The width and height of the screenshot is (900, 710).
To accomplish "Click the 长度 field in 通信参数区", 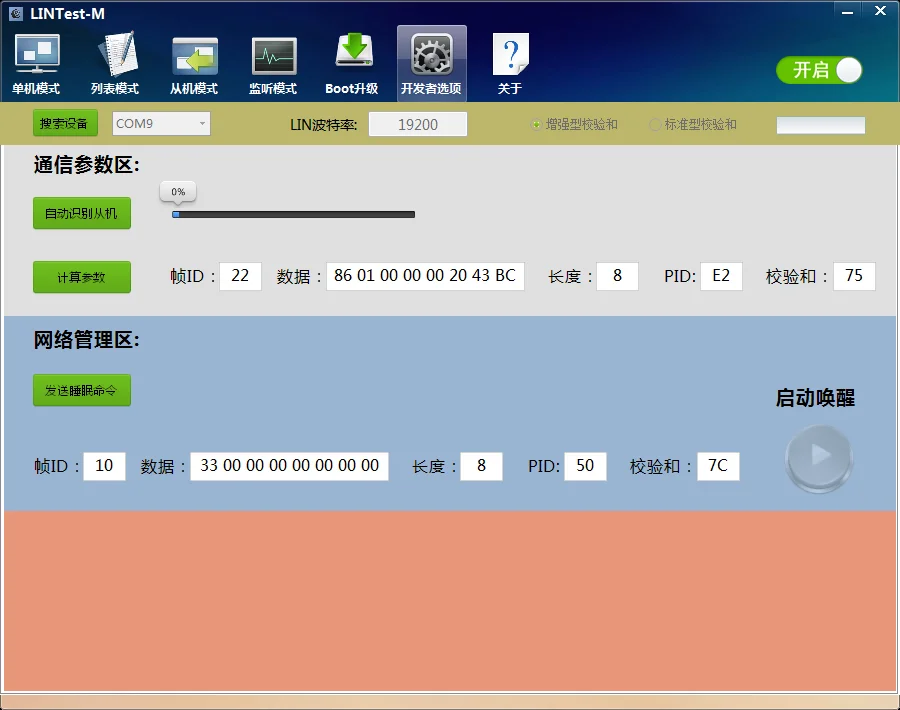I will 618,276.
